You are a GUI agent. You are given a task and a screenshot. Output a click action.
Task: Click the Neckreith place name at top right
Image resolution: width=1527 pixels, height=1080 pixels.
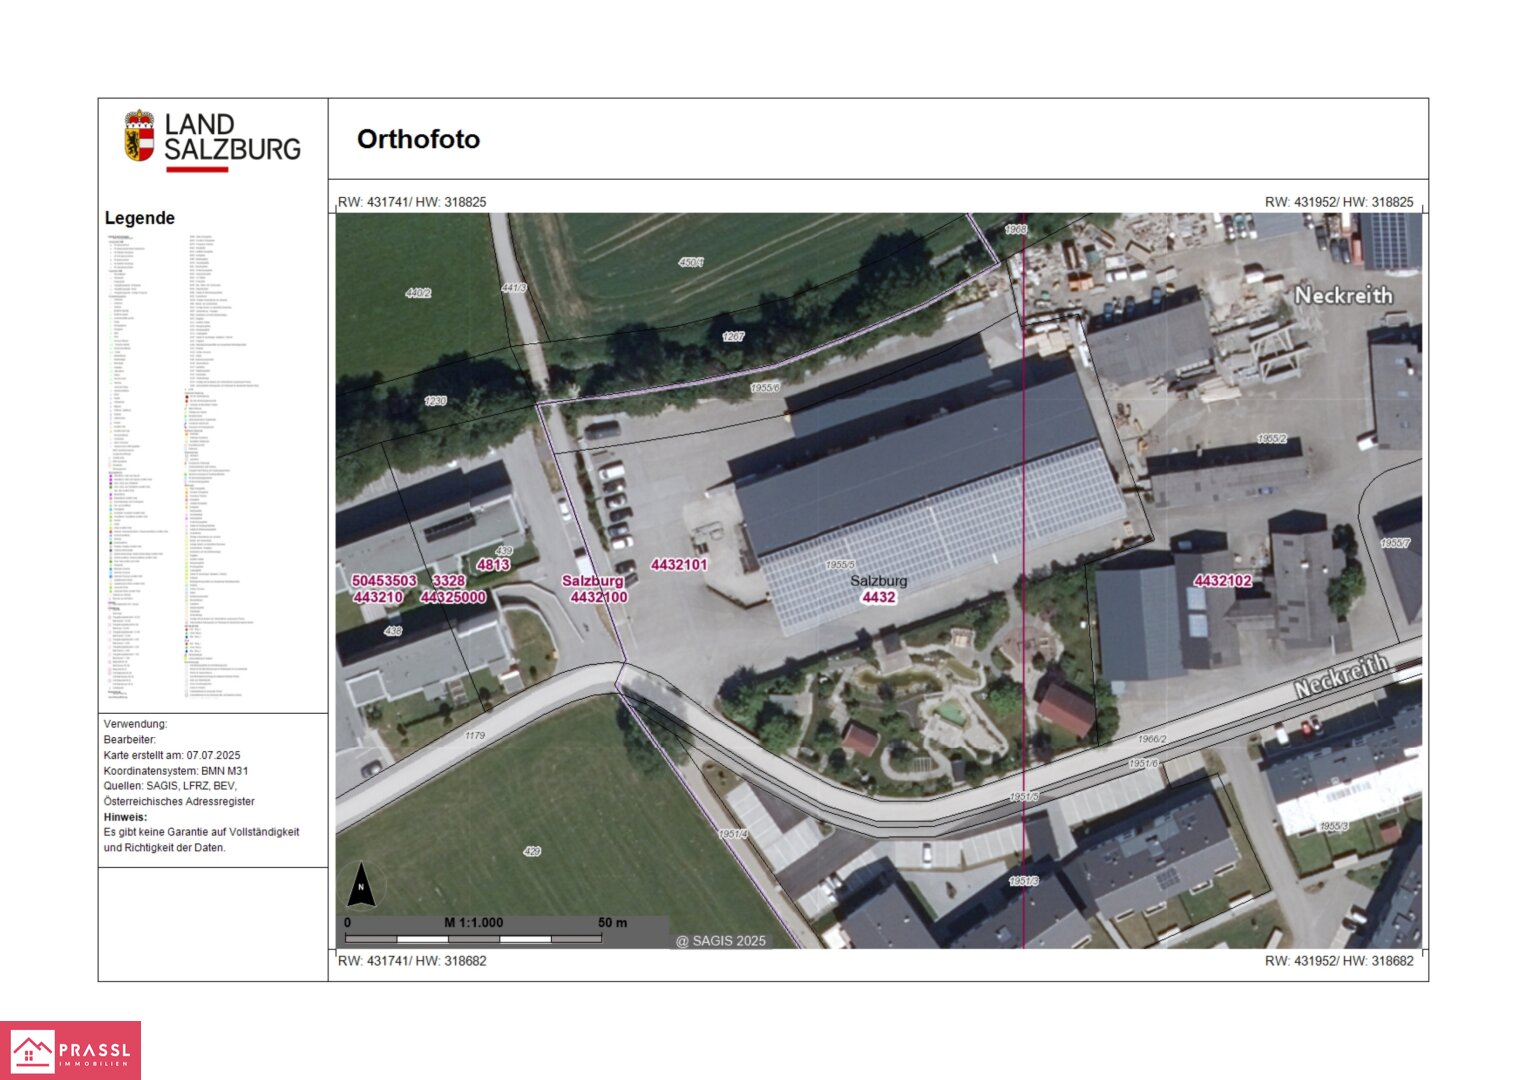(1343, 296)
